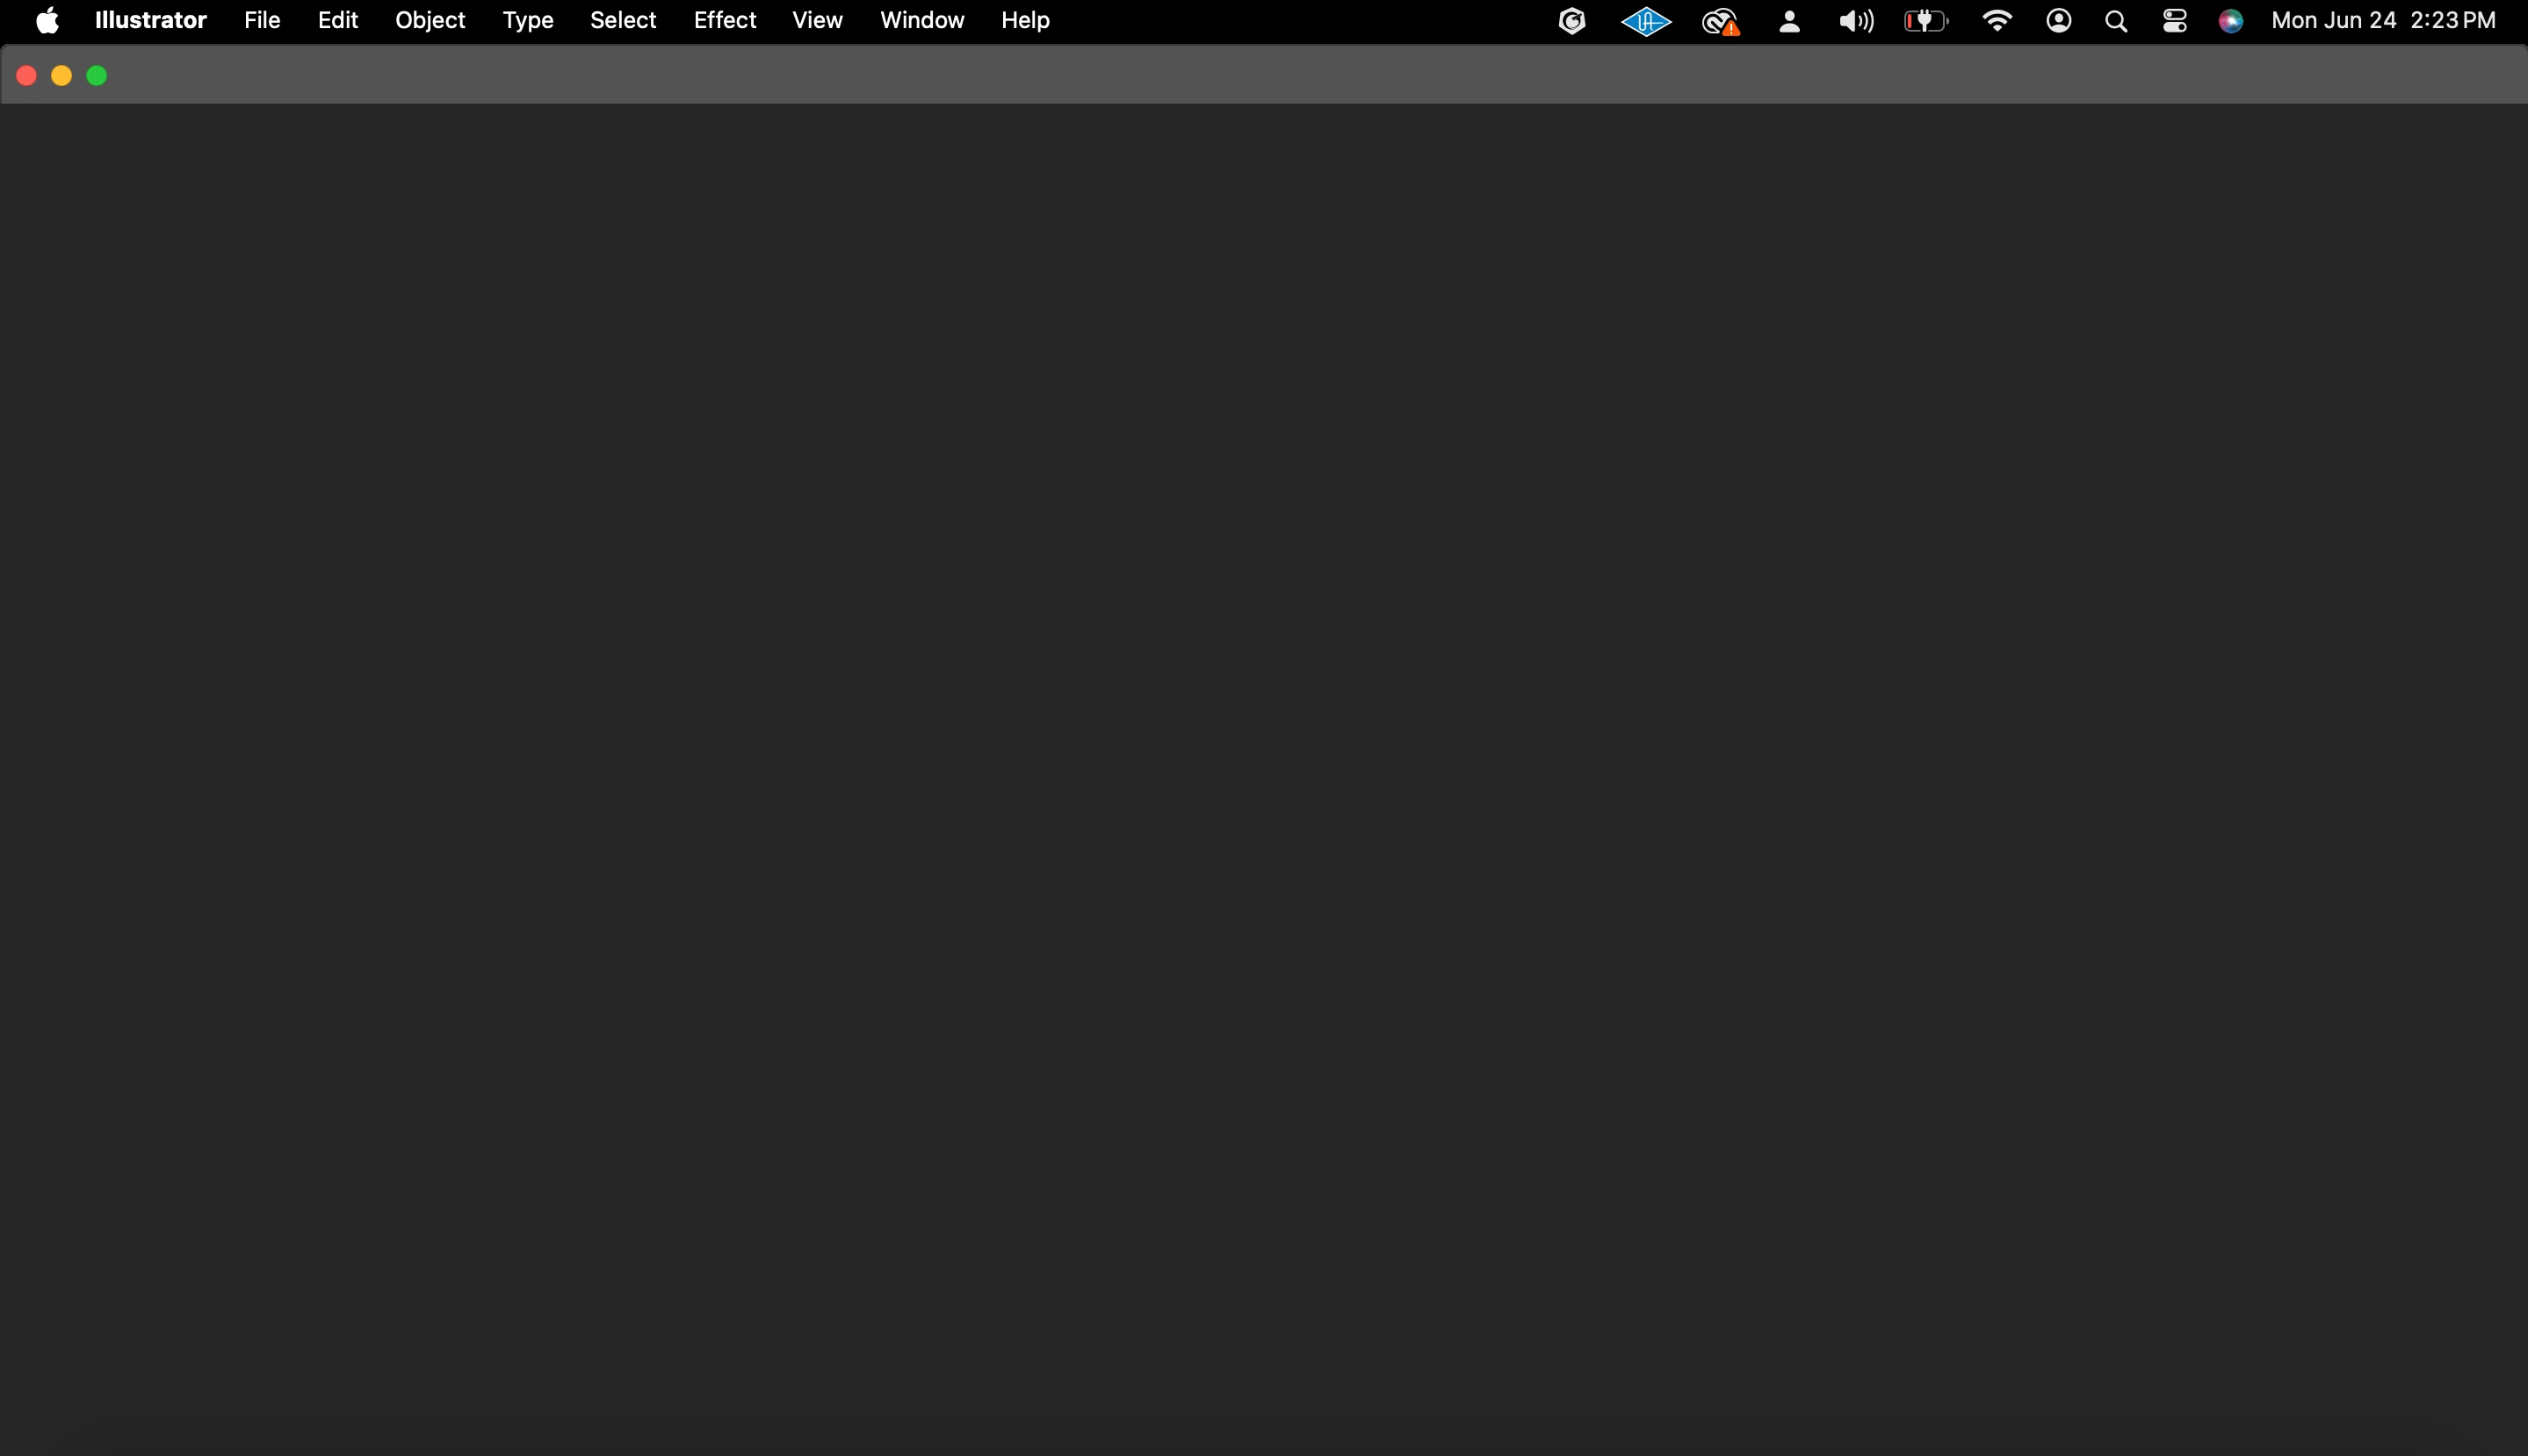Open the View menu

[817, 21]
